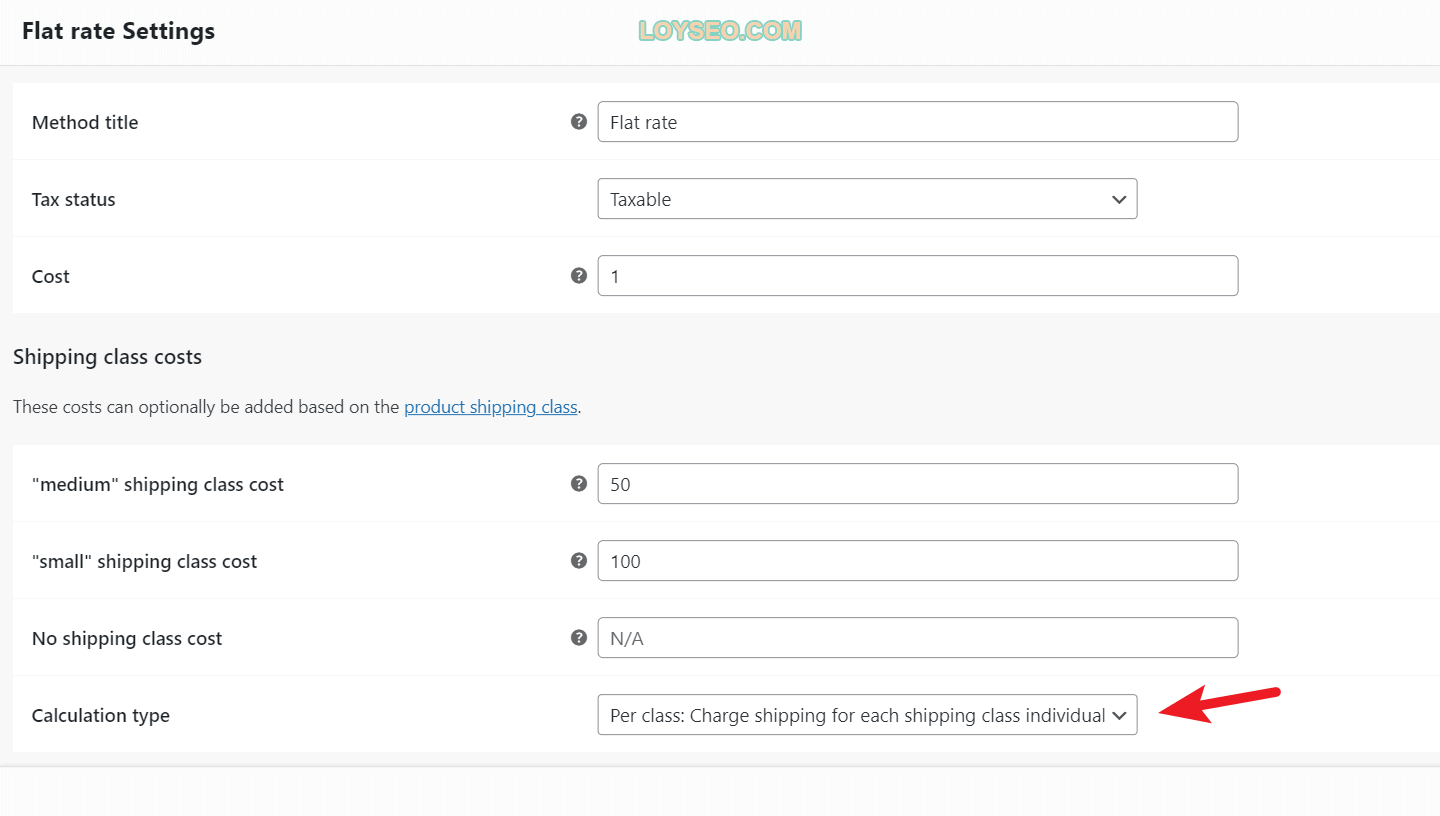Screen dimensions: 1440x816
Task: Click help icon beside Method title
Action: tap(579, 121)
